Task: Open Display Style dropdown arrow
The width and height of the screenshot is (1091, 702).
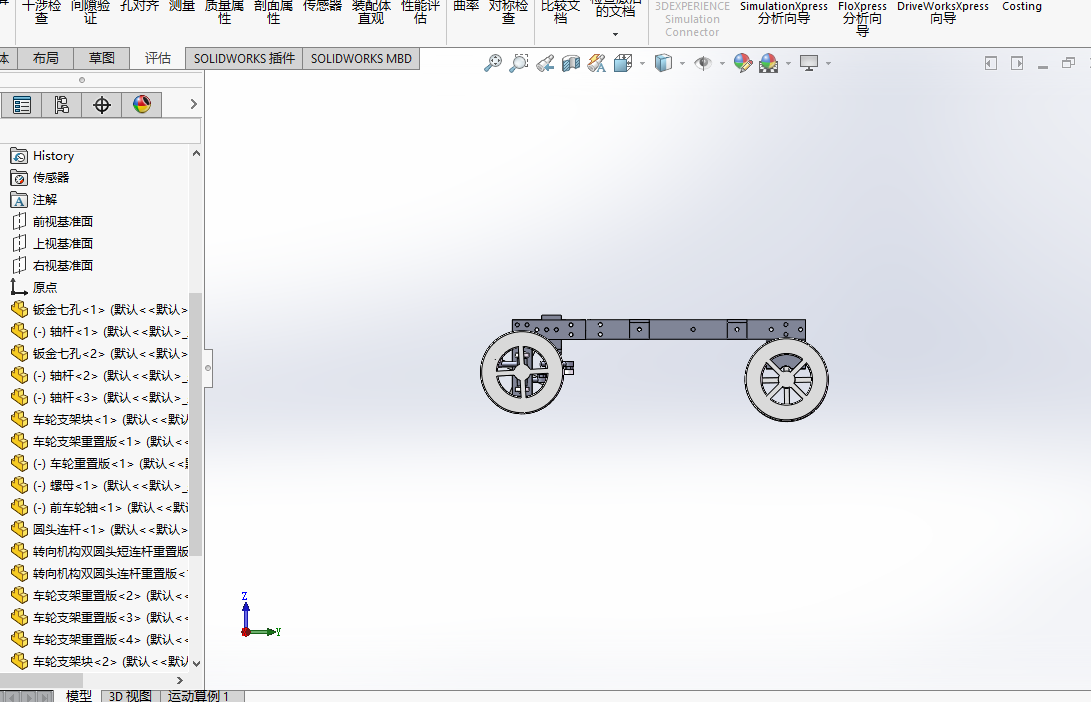Action: [x=682, y=63]
